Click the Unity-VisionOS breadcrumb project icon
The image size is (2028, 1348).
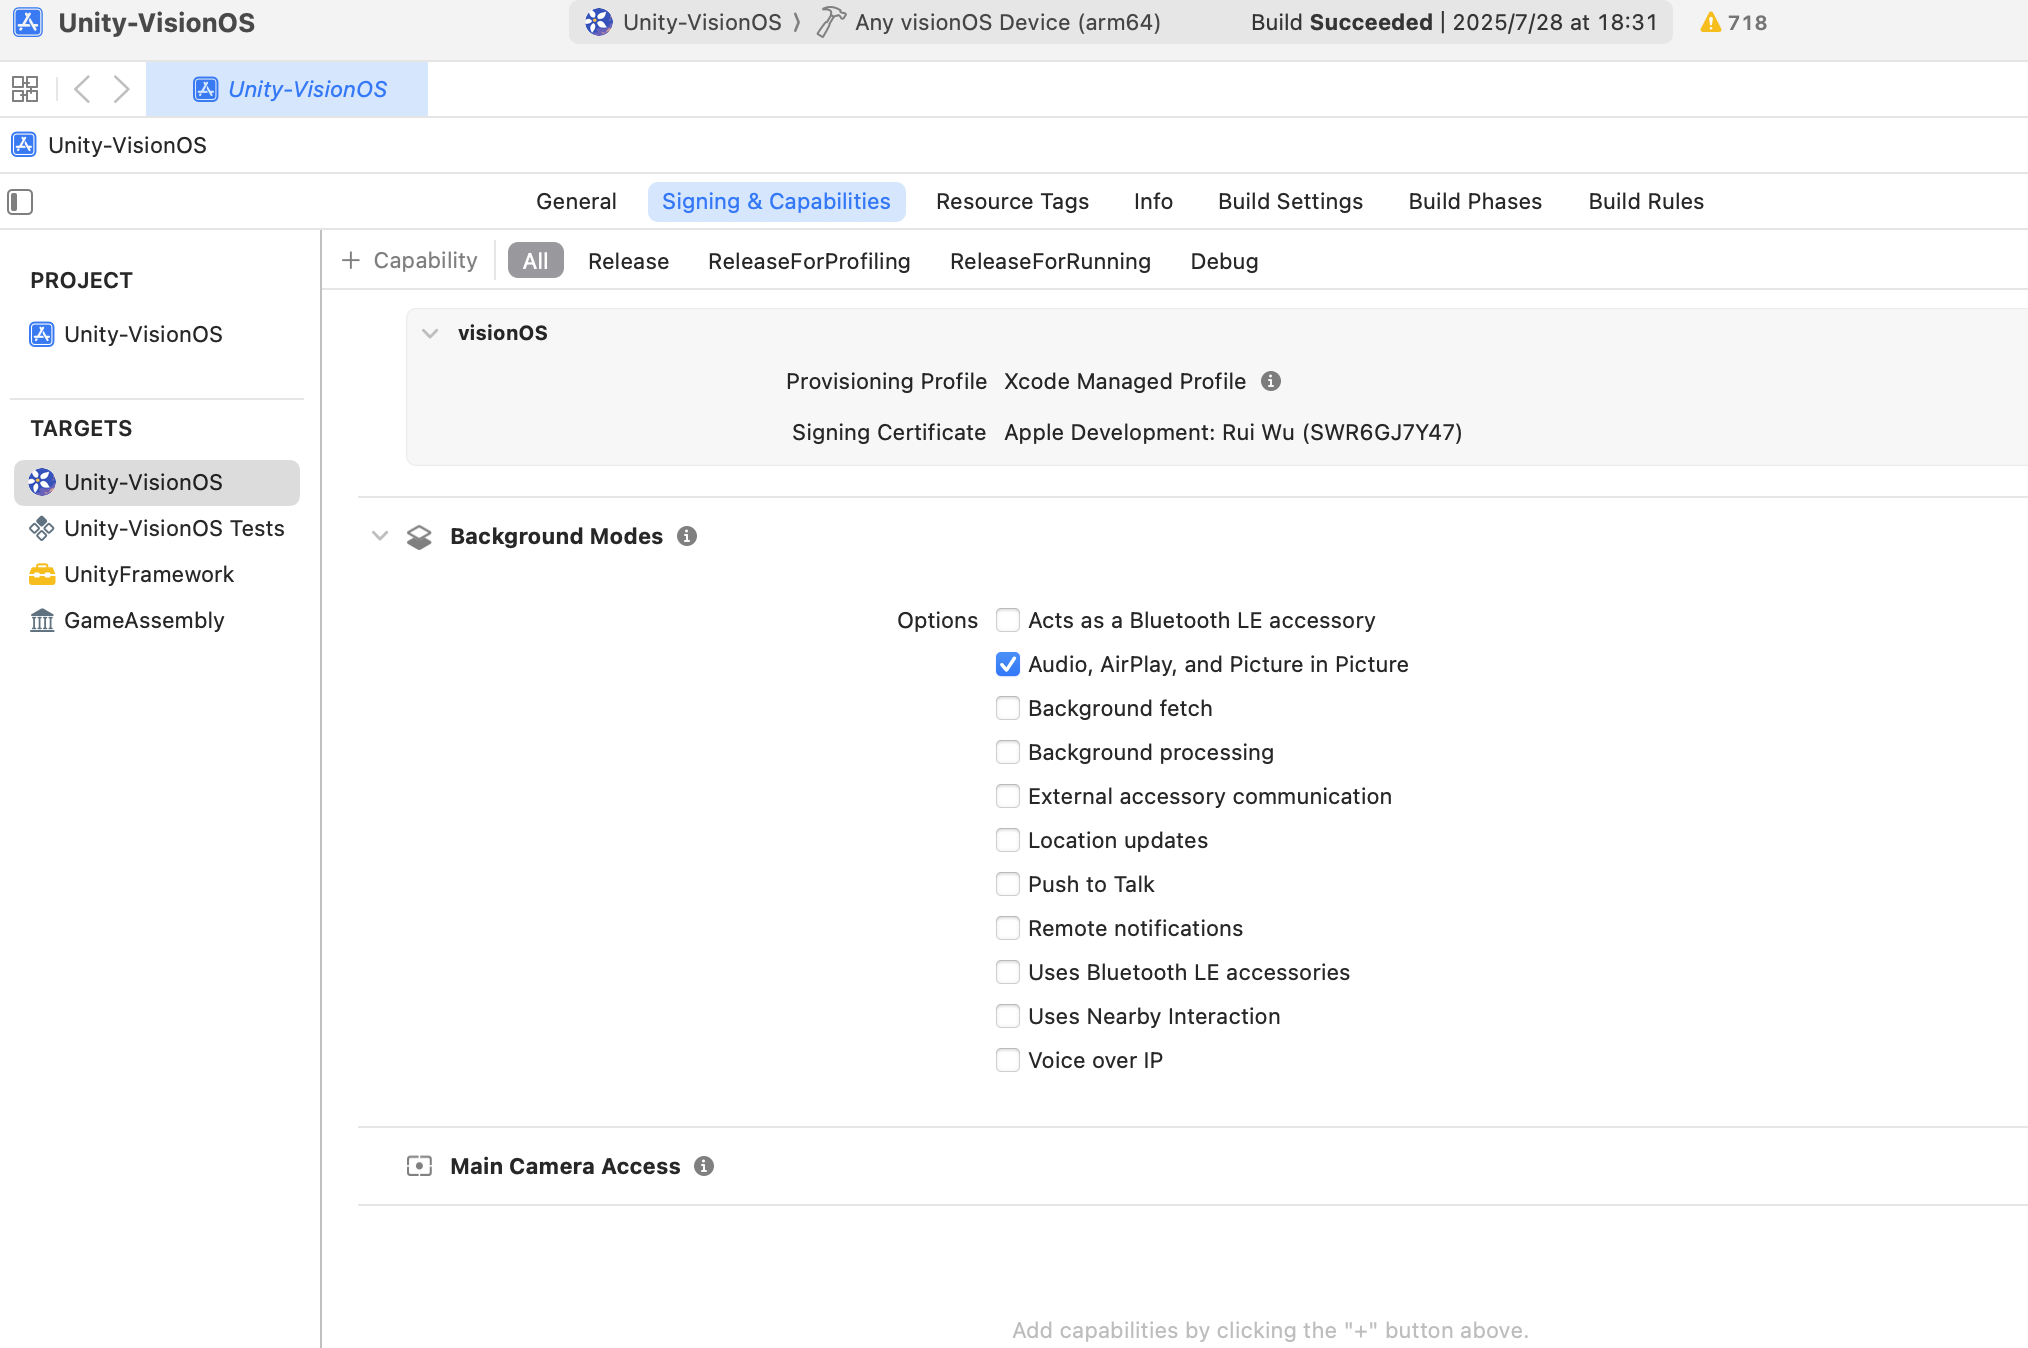click(x=24, y=145)
